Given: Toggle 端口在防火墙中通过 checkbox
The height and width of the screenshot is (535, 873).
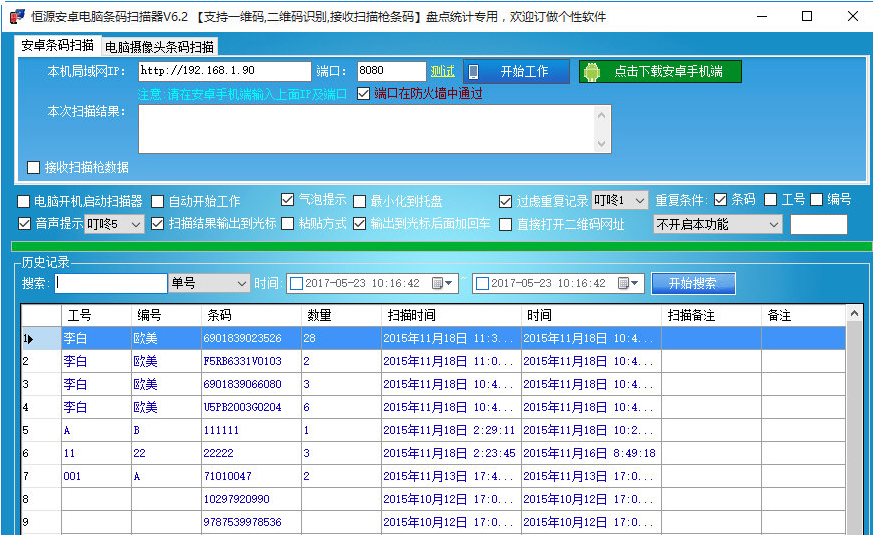Looking at the screenshot, I should (x=363, y=94).
